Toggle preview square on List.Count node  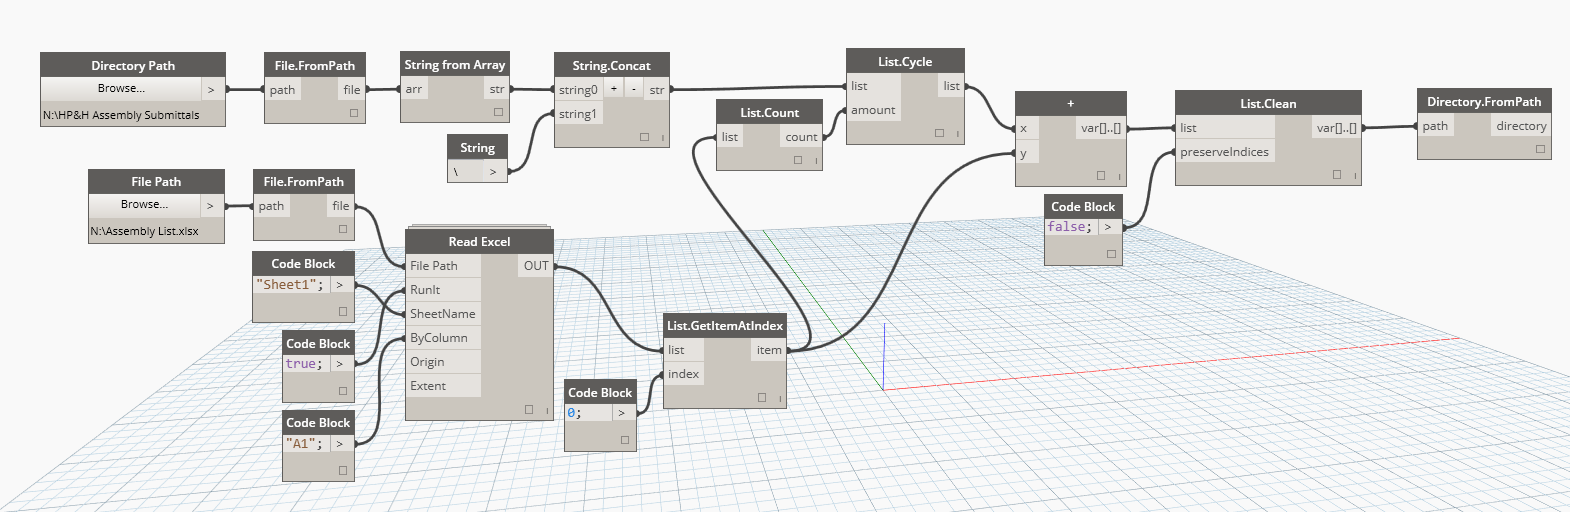coord(798,160)
